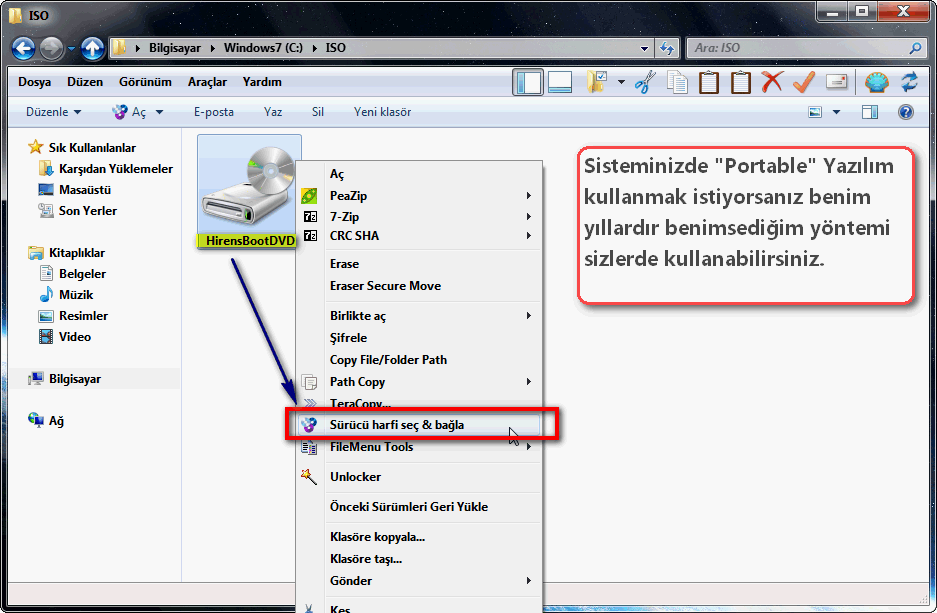
Task: Click the envelope card toolbar icon
Action: [x=837, y=82]
